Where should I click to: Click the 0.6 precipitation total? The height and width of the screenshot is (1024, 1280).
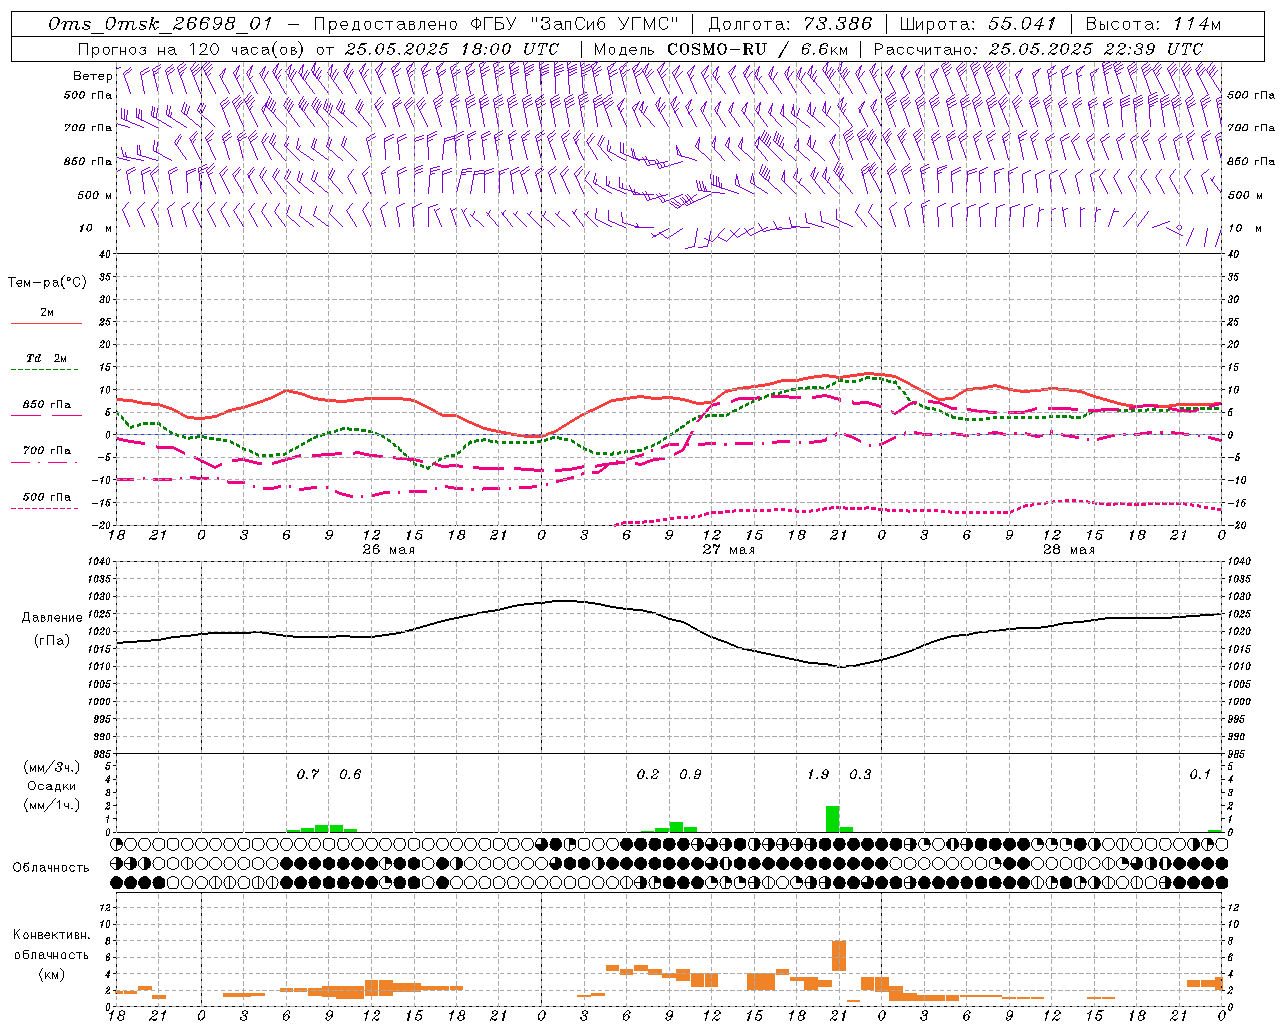tap(350, 774)
